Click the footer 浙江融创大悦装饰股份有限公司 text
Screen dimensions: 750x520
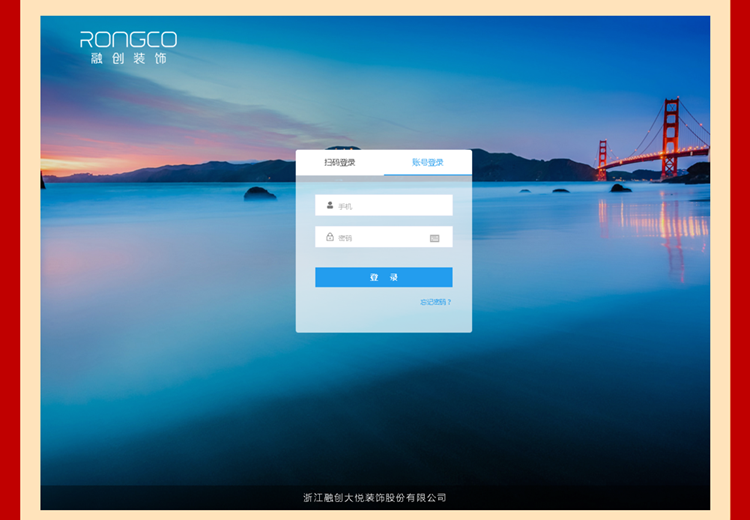tap(375, 498)
